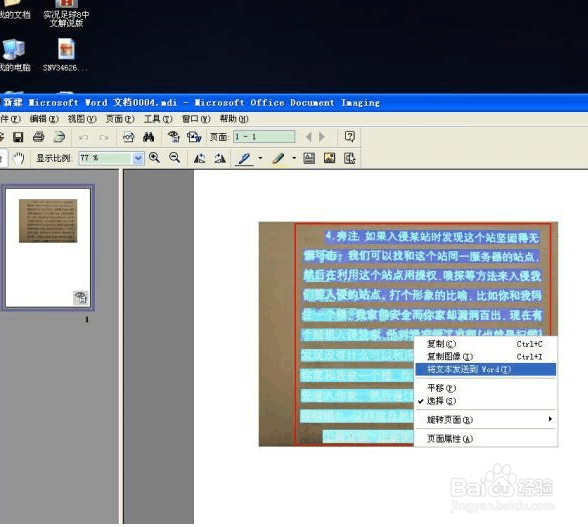Select the page 1 thumbnail

[48, 248]
